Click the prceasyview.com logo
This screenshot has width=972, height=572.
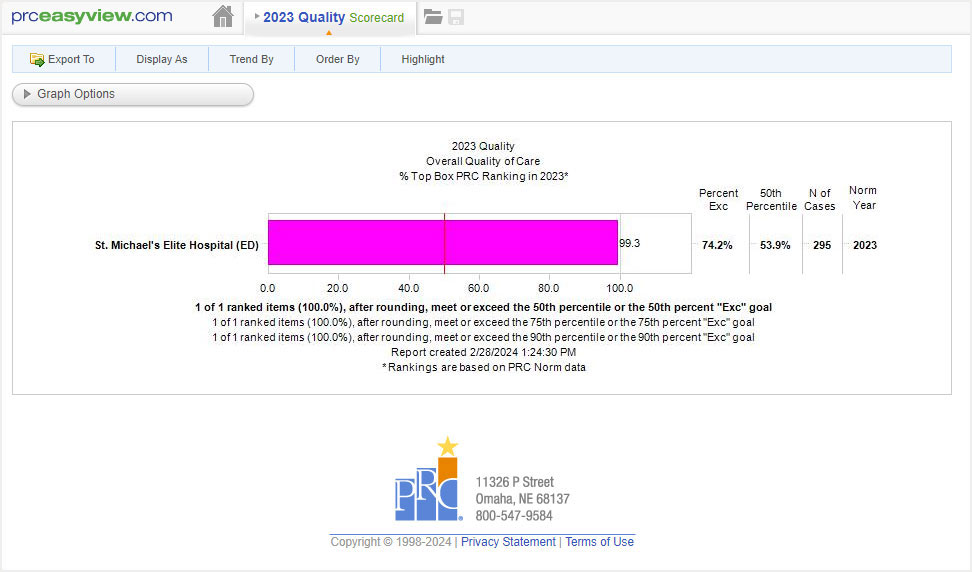(92, 16)
